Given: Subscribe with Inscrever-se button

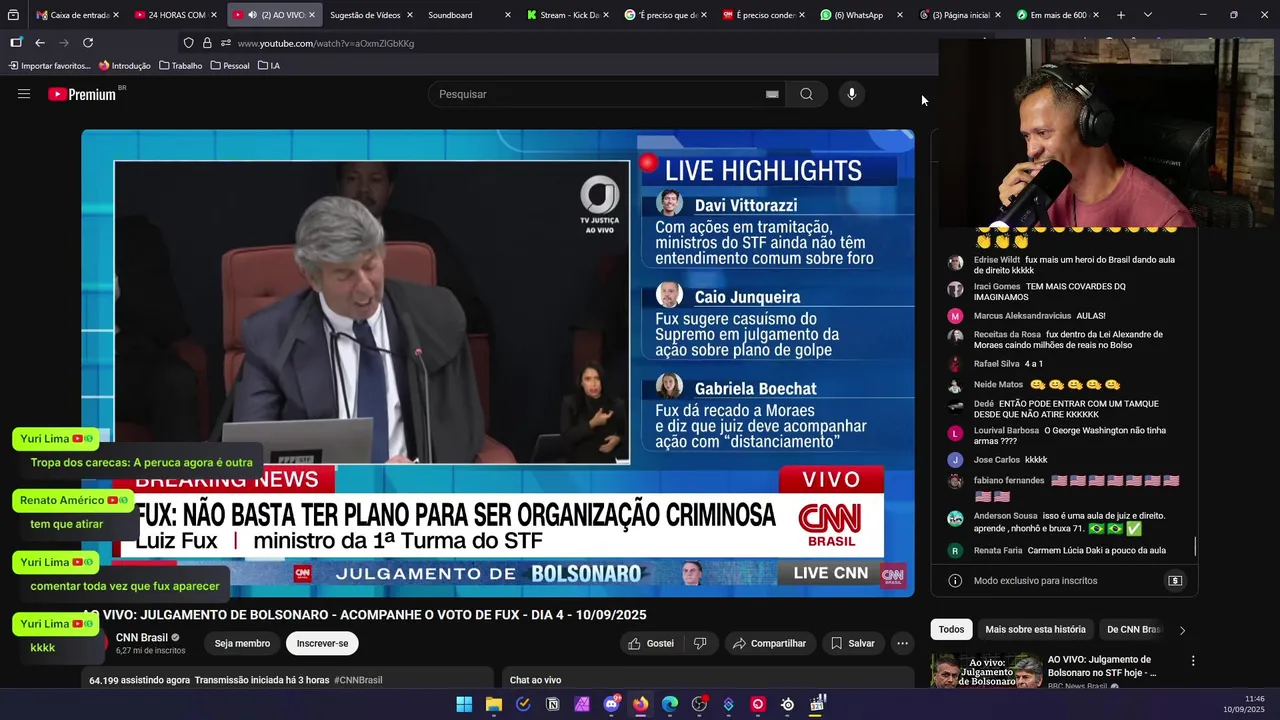Looking at the screenshot, I should pyautogui.click(x=322, y=644).
